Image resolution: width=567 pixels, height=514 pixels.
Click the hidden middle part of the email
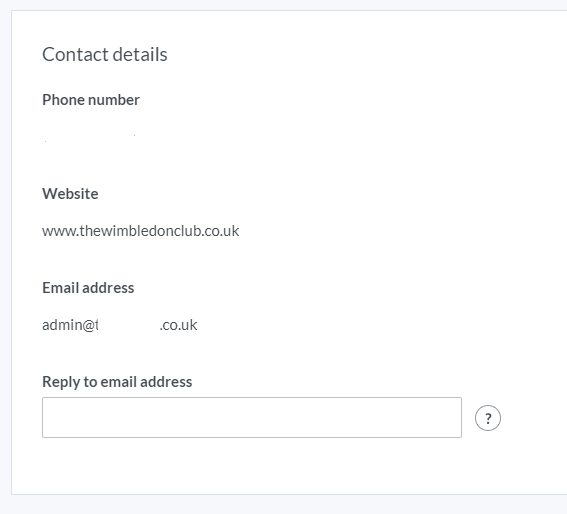[129, 325]
